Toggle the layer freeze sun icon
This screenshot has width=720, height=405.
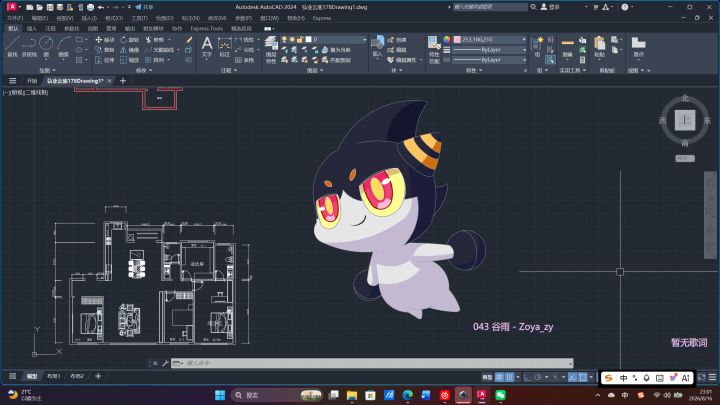(x=292, y=39)
